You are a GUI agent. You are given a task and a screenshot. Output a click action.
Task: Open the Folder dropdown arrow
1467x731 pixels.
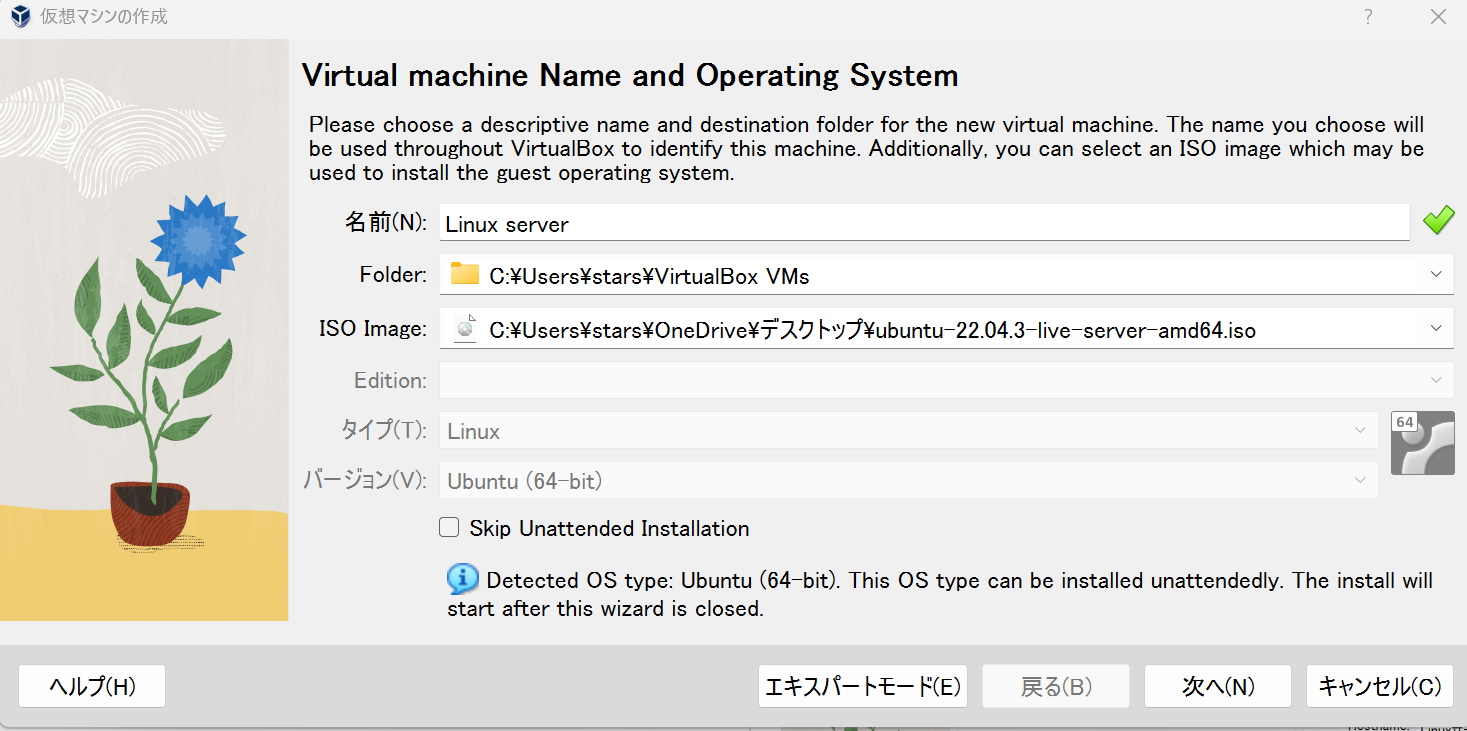pos(1436,274)
